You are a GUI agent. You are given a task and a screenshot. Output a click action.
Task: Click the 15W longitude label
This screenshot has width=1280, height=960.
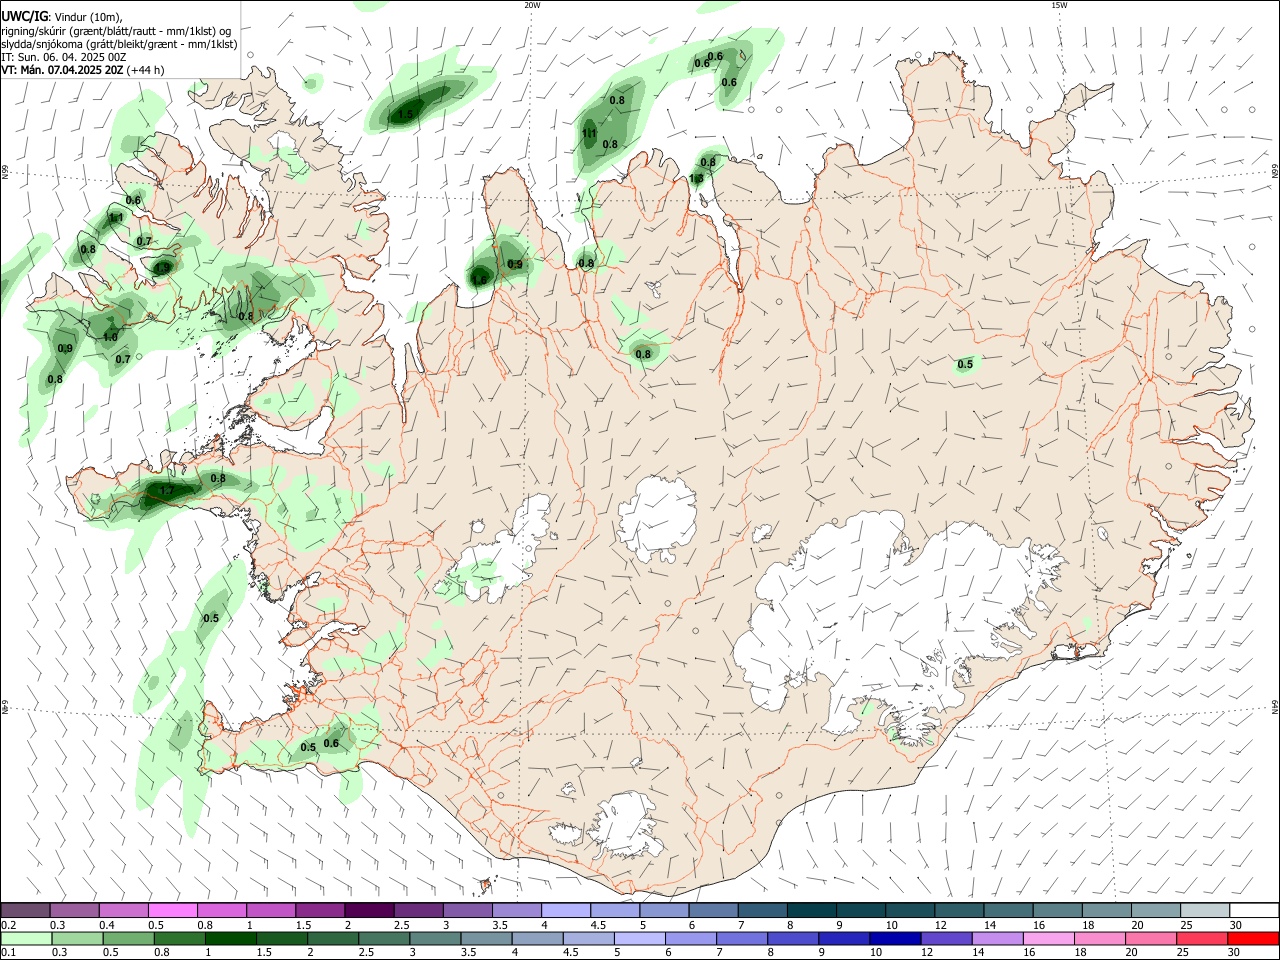click(x=1059, y=5)
